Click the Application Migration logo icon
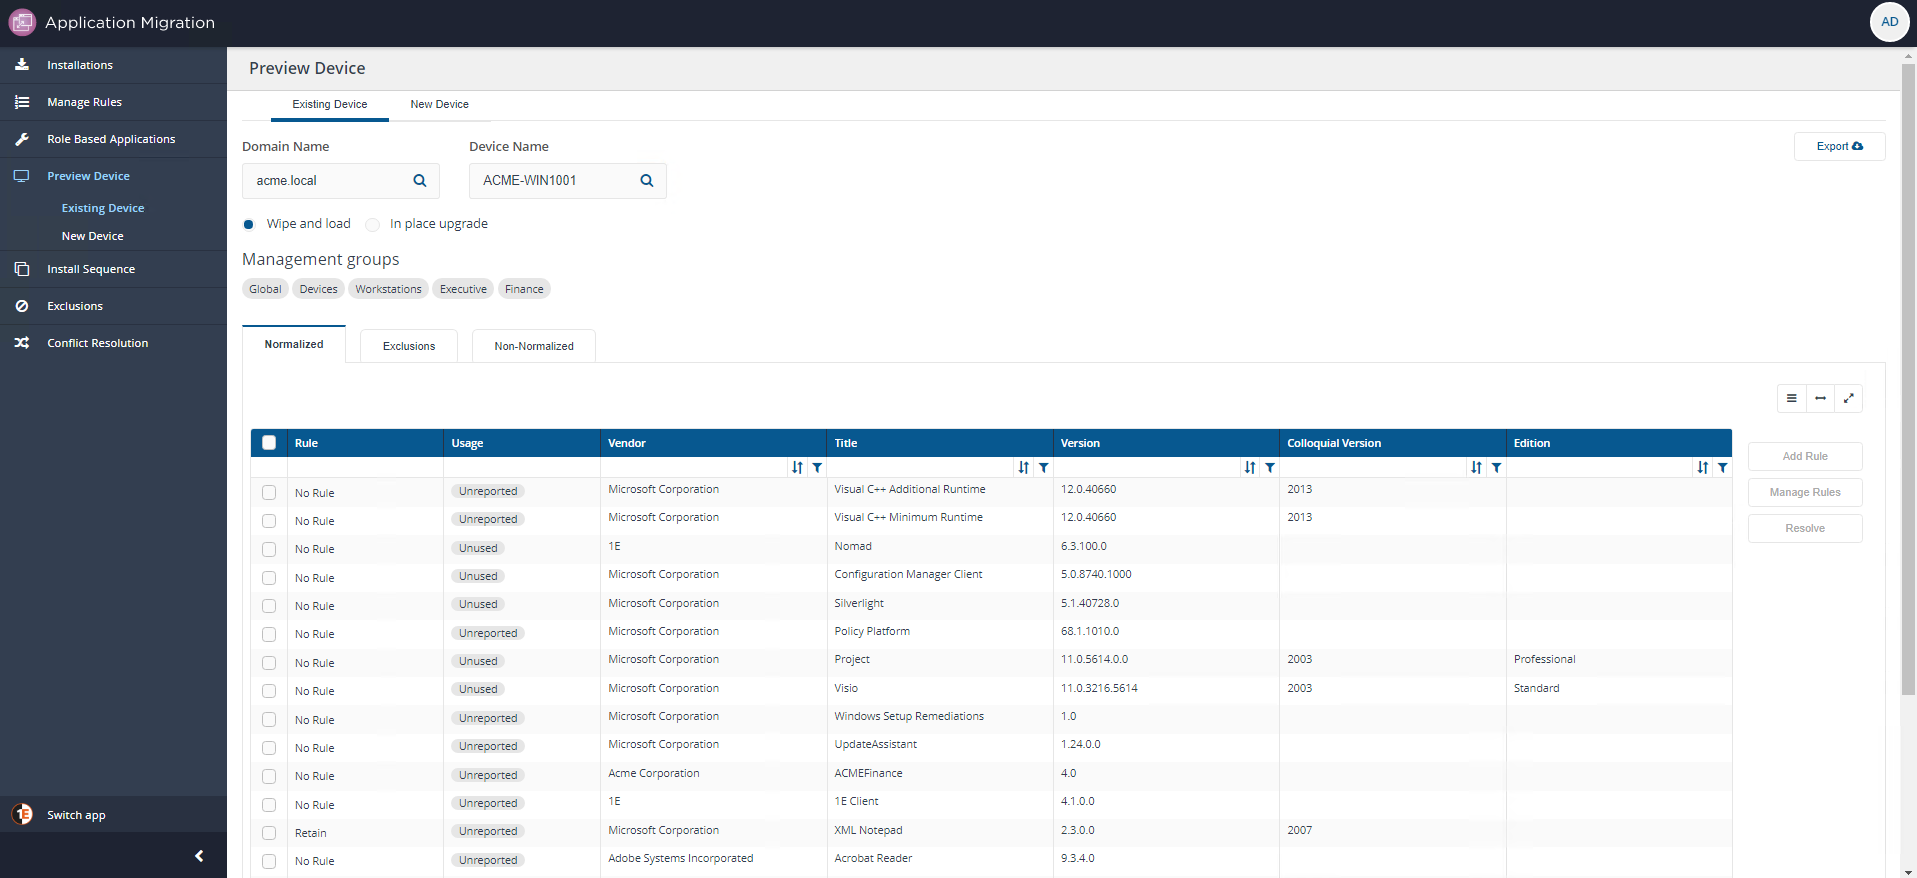The height and width of the screenshot is (878, 1917). click(22, 22)
